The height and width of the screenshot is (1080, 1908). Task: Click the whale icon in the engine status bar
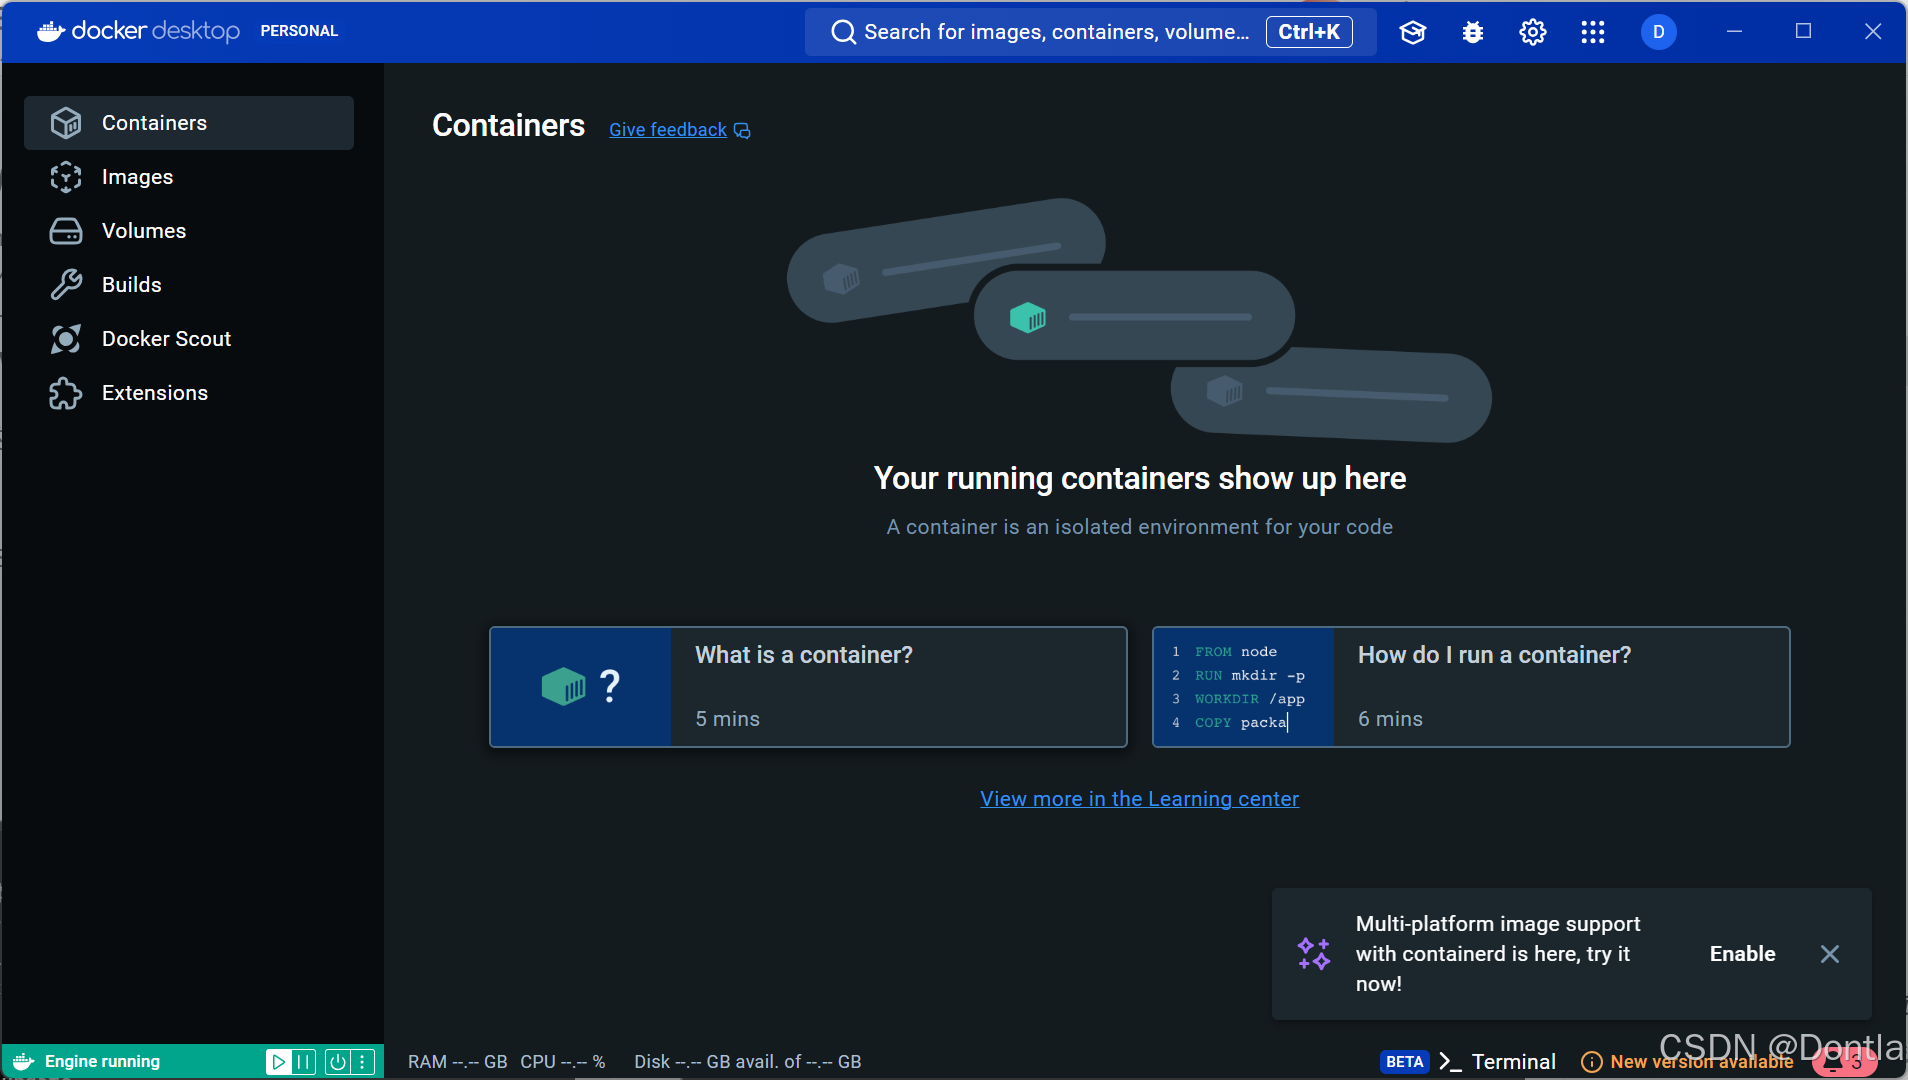[23, 1062]
